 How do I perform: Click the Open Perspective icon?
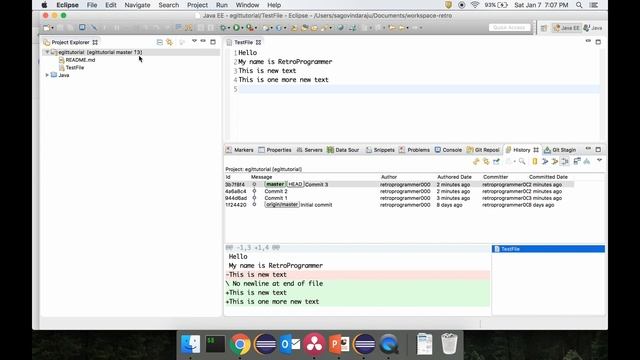pyautogui.click(x=544, y=28)
